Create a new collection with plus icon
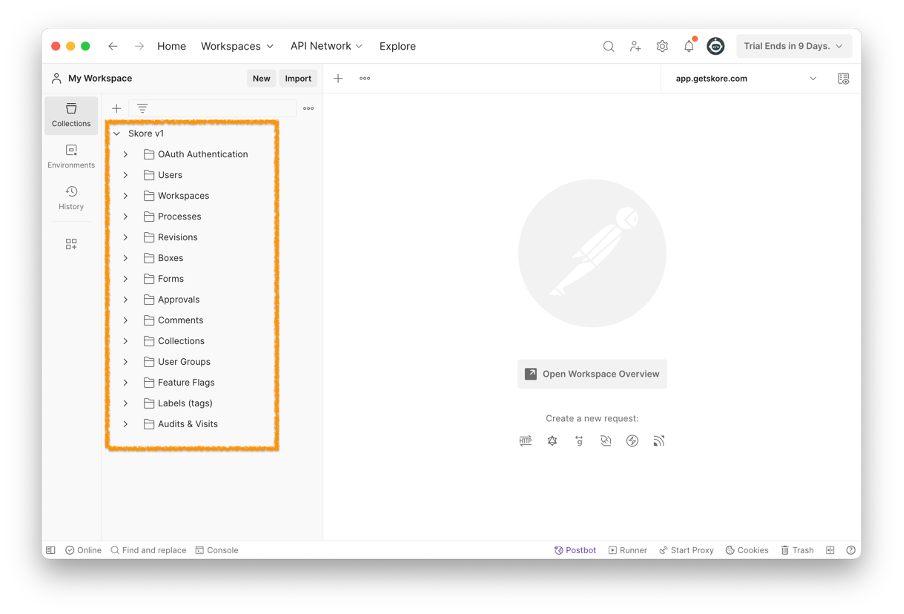The width and height of the screenshot is (904, 614). [x=116, y=108]
